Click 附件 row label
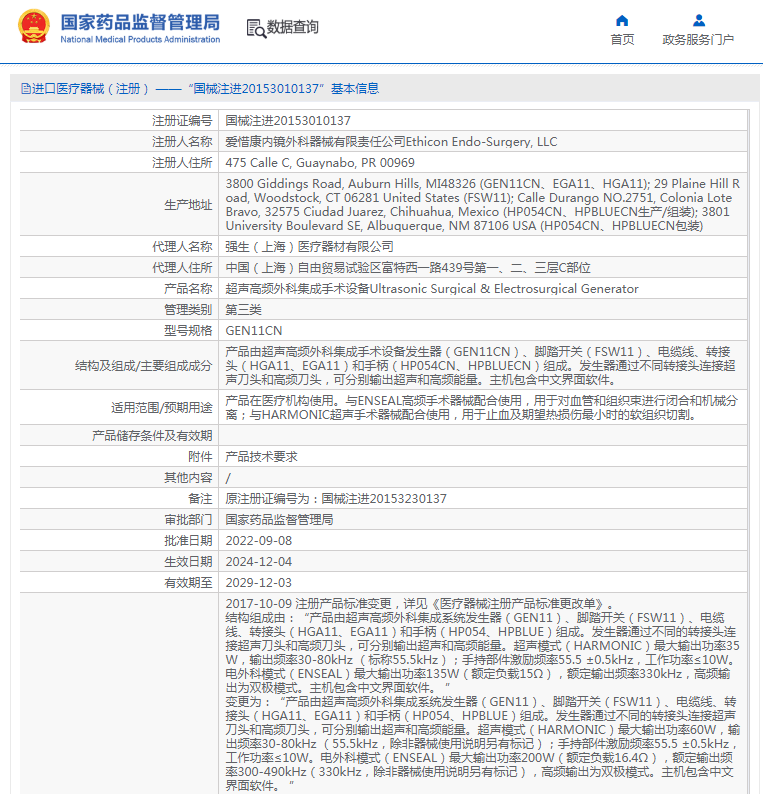This screenshot has width=763, height=794. [200, 457]
